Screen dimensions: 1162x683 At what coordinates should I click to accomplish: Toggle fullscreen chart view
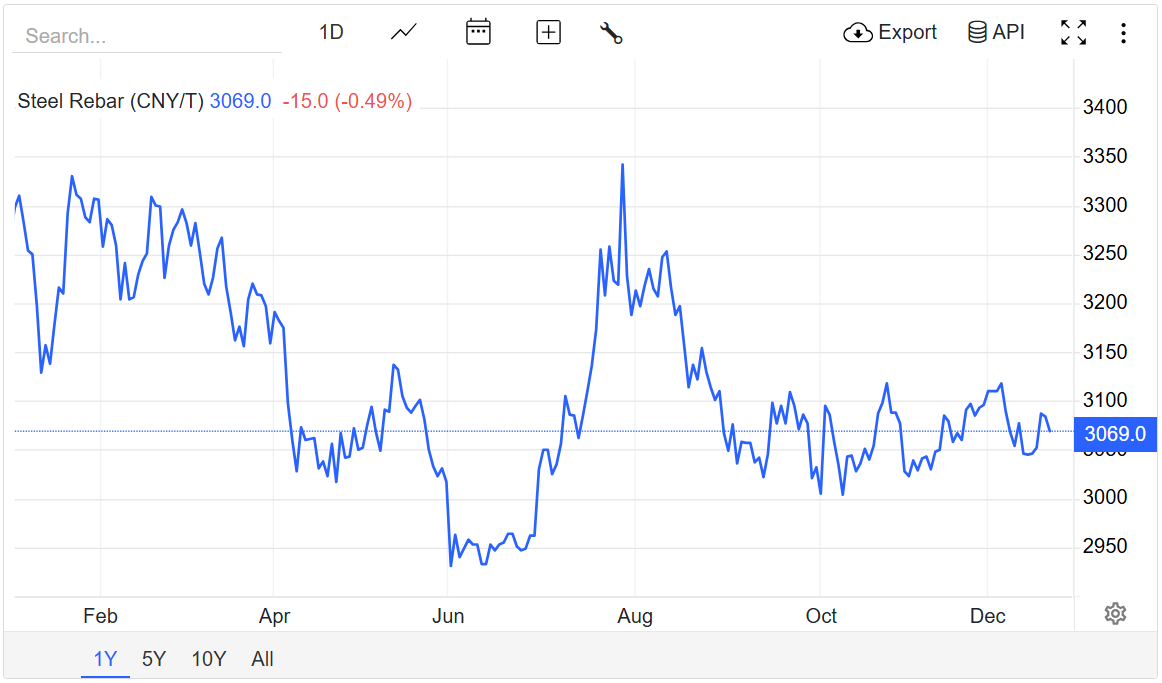point(1073,32)
